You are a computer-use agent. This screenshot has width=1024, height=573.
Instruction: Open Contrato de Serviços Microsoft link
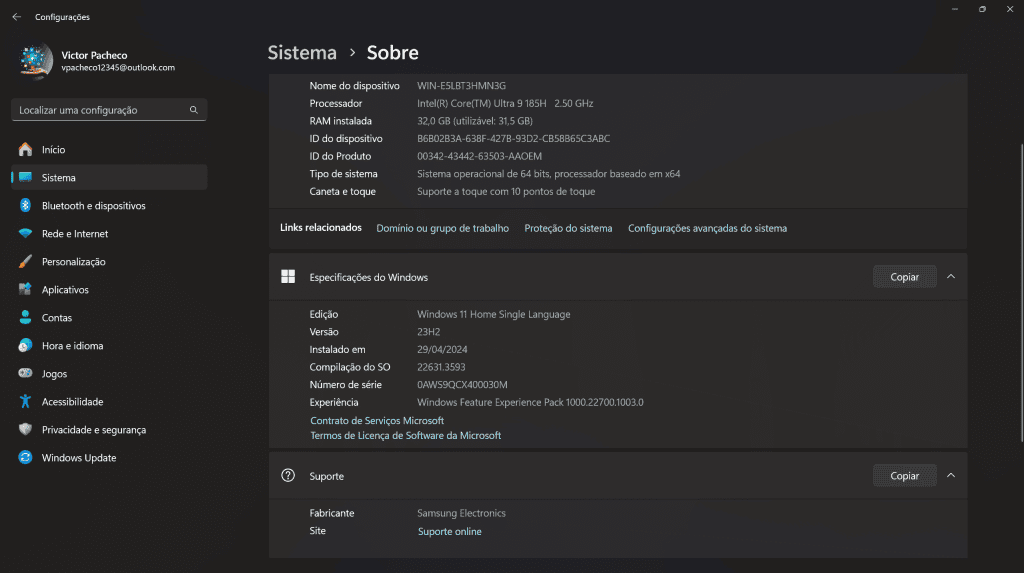click(x=377, y=420)
